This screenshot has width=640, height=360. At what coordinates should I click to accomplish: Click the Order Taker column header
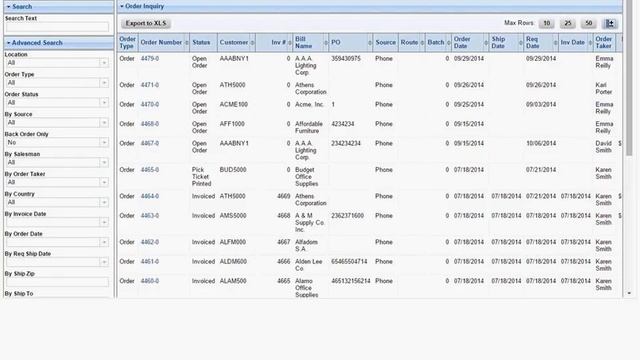click(x=603, y=42)
